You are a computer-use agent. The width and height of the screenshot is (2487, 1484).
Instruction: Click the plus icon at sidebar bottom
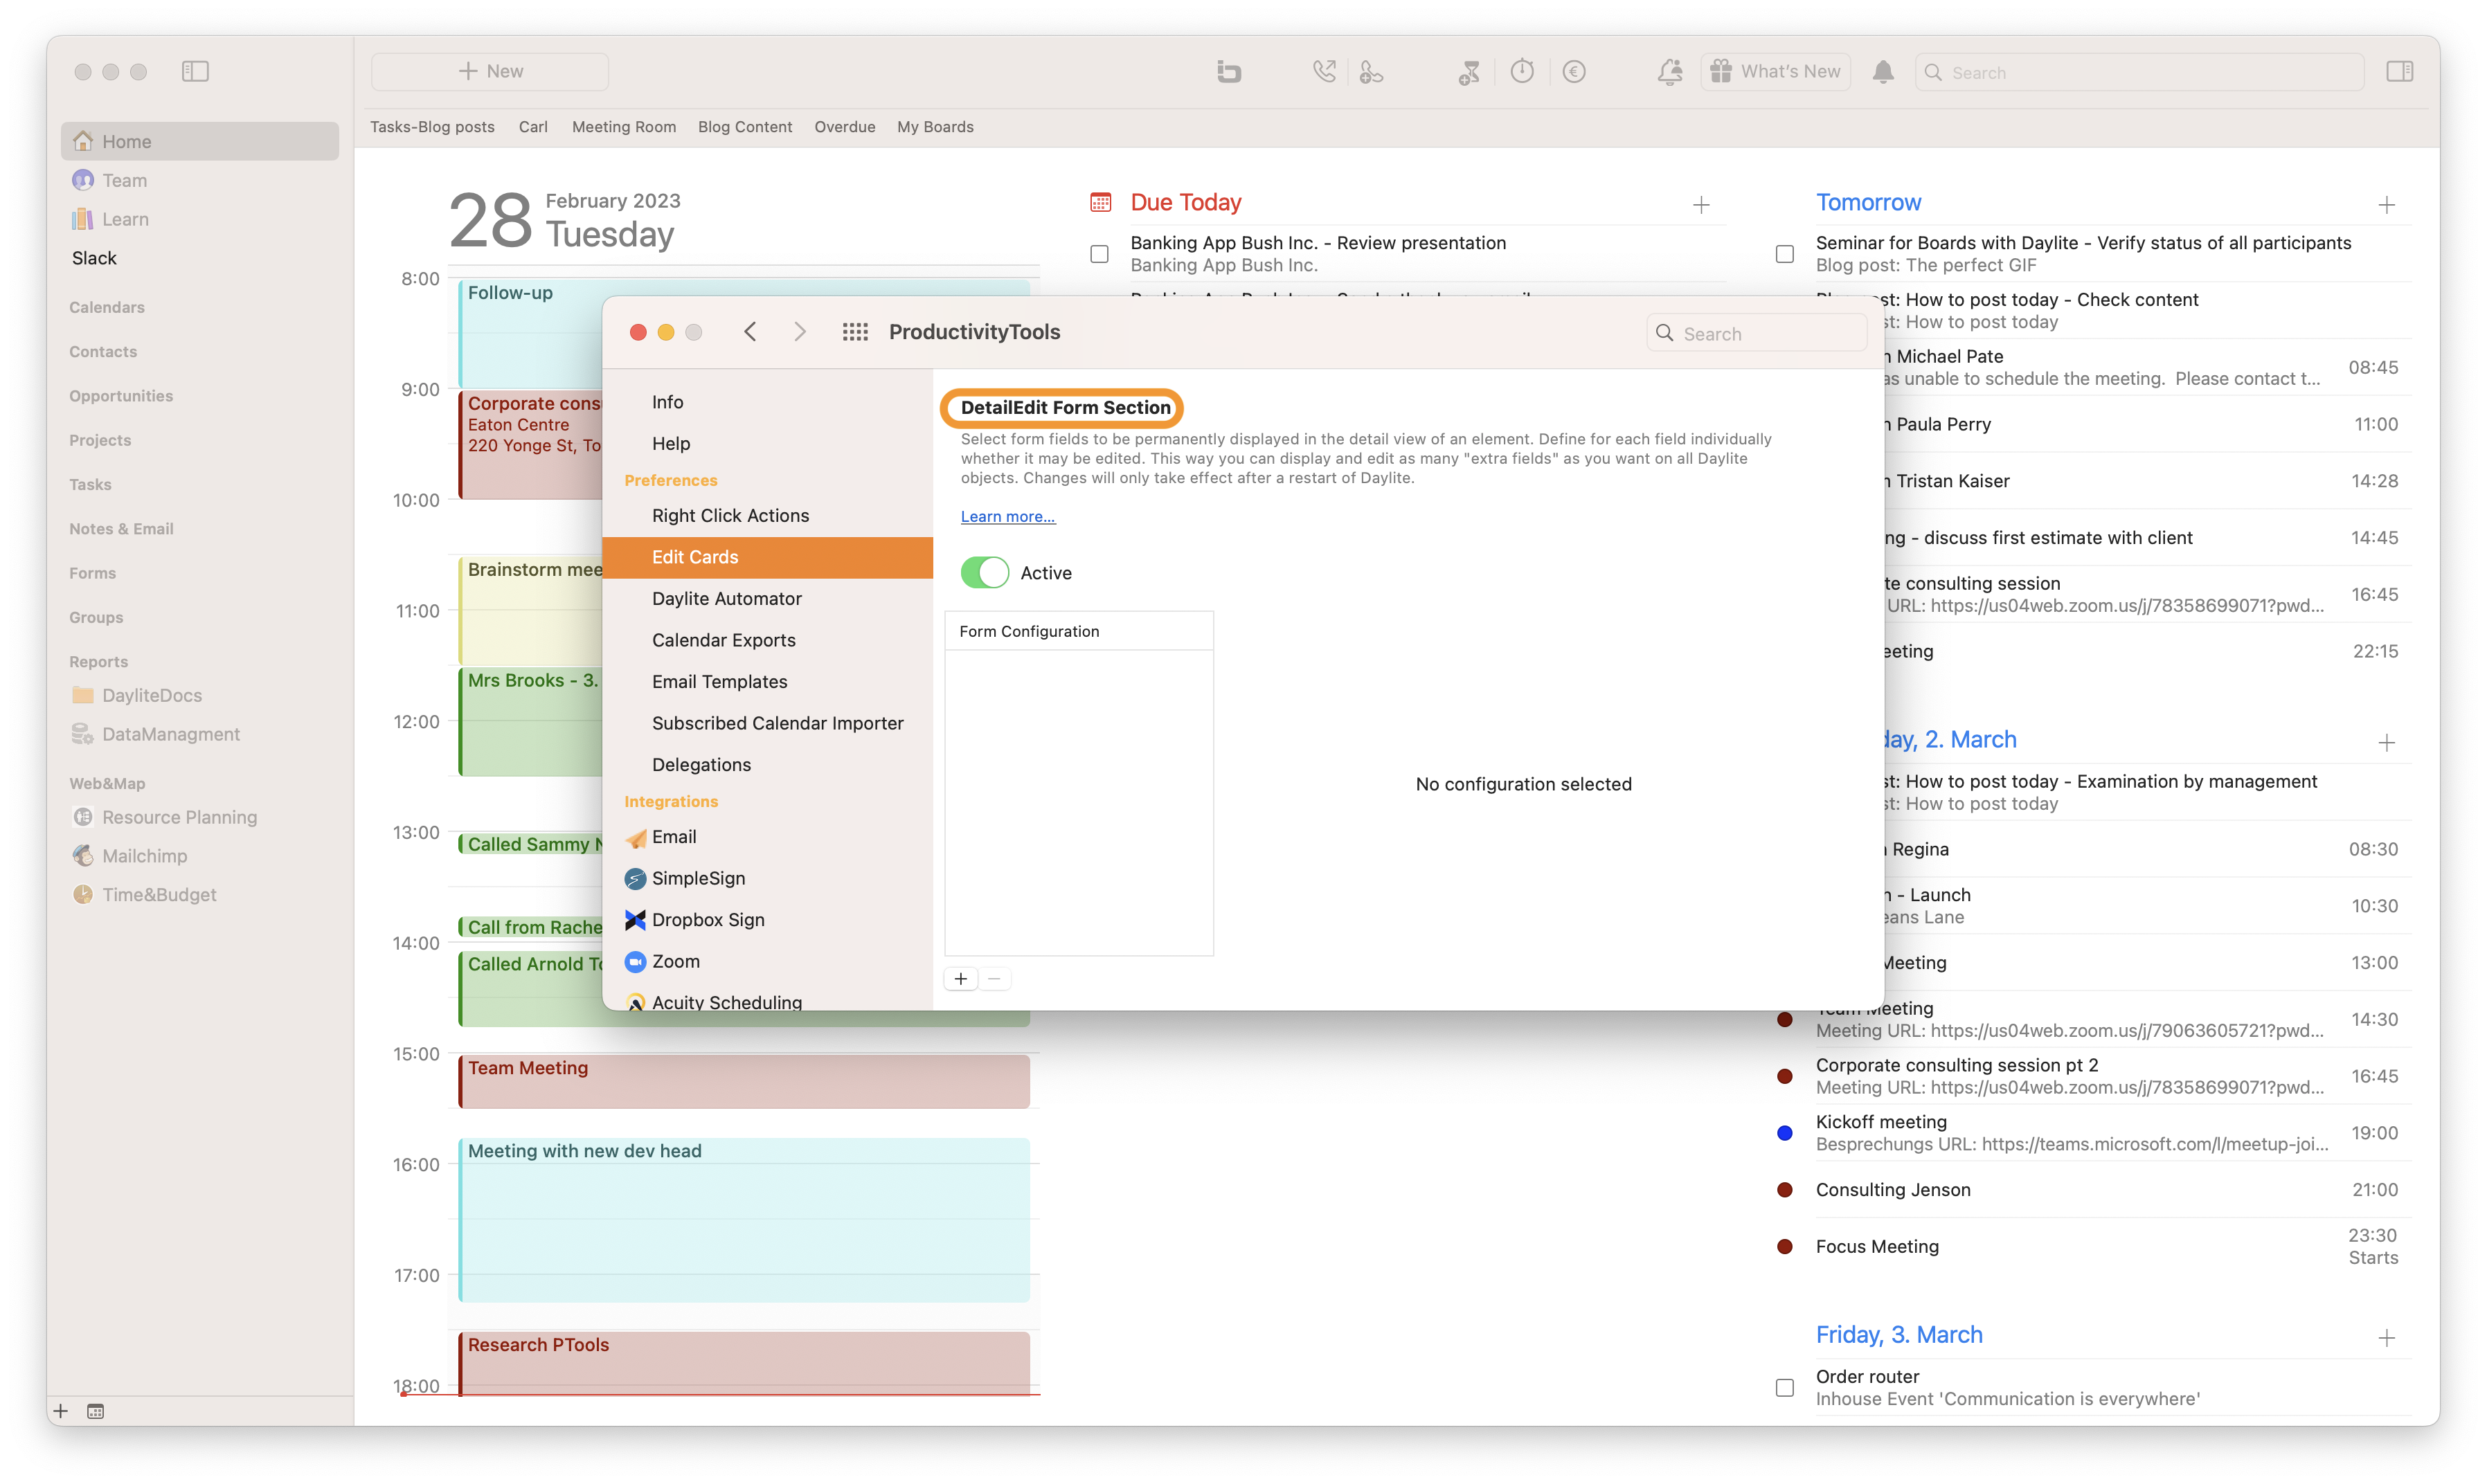(x=61, y=1411)
